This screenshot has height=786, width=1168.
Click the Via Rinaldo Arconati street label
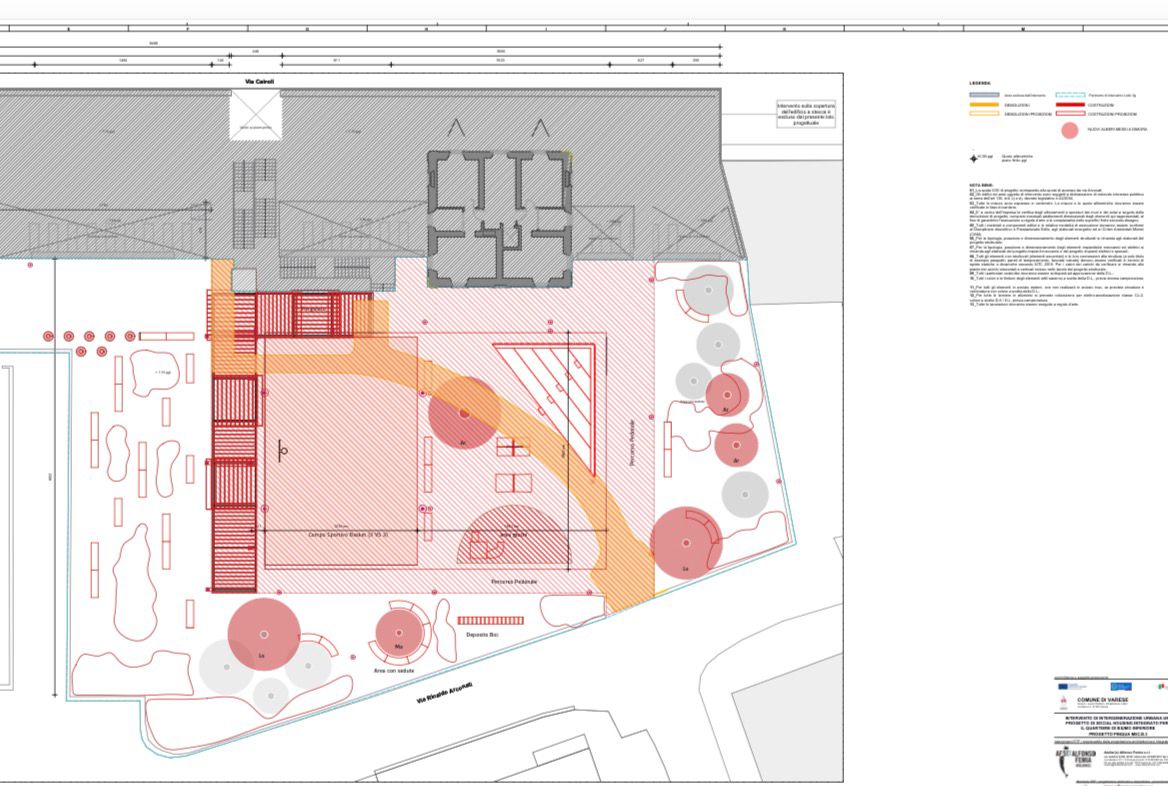click(445, 693)
